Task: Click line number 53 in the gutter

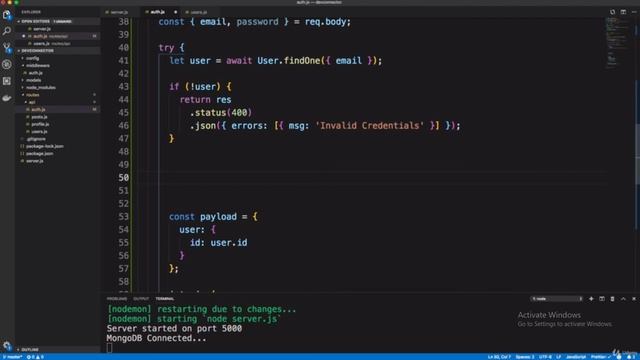Action: pos(123,217)
